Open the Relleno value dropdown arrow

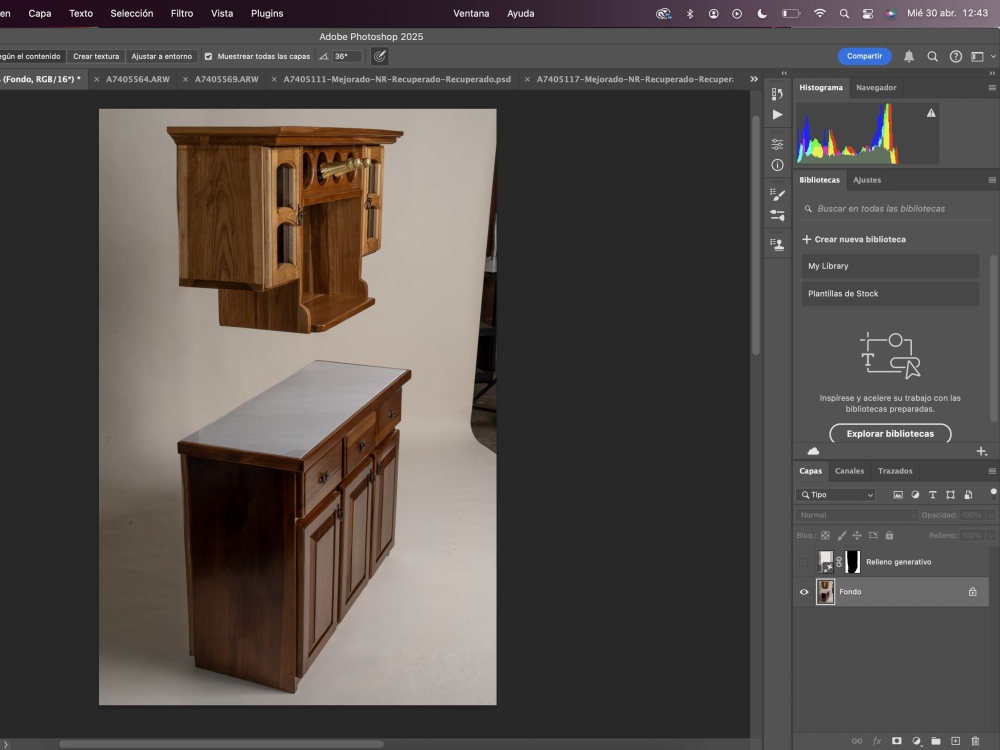(990, 535)
